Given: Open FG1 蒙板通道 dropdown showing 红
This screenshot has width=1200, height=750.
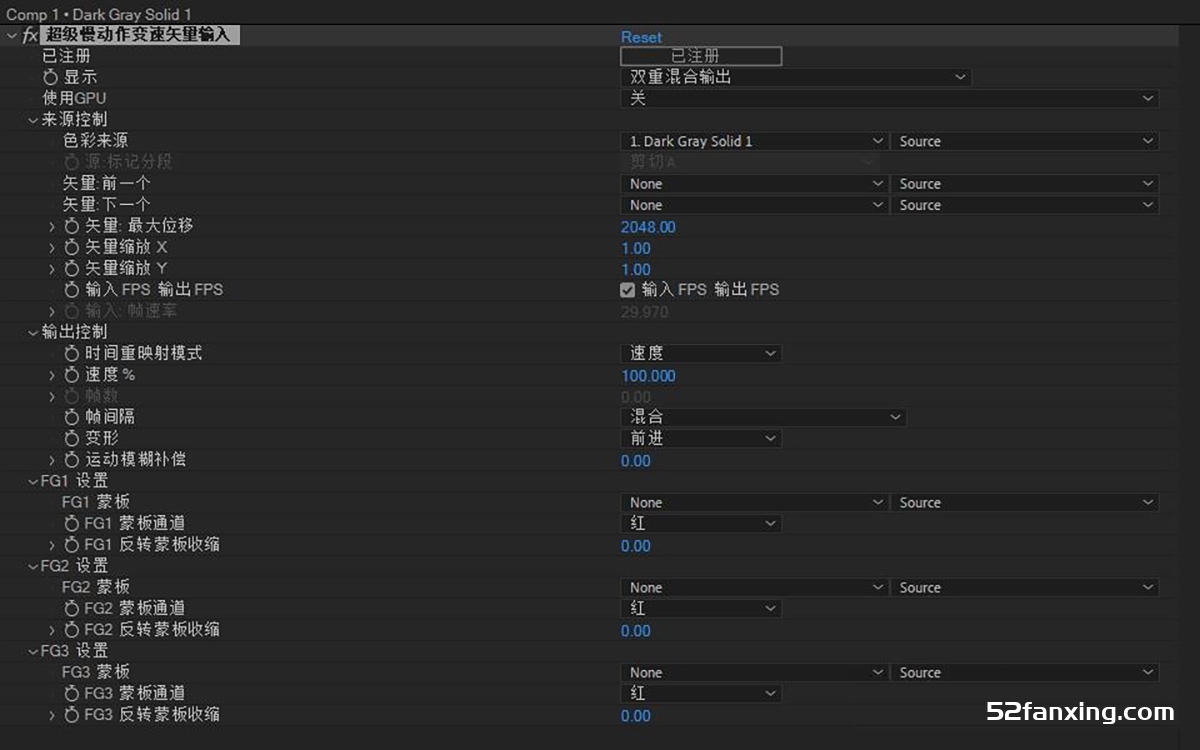Looking at the screenshot, I should pos(701,523).
